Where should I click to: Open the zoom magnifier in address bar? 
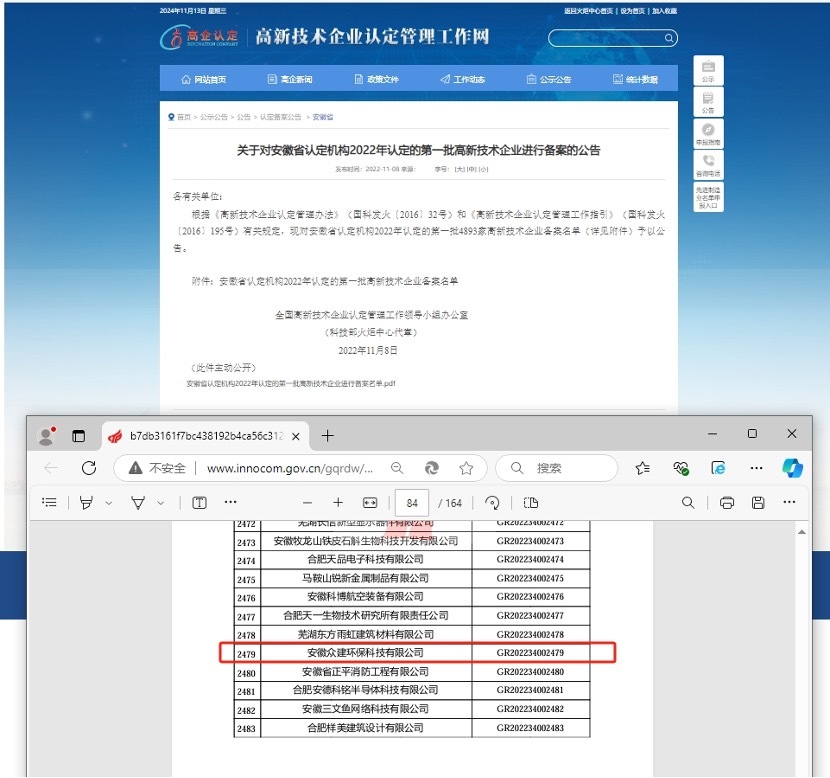[x=397, y=468]
